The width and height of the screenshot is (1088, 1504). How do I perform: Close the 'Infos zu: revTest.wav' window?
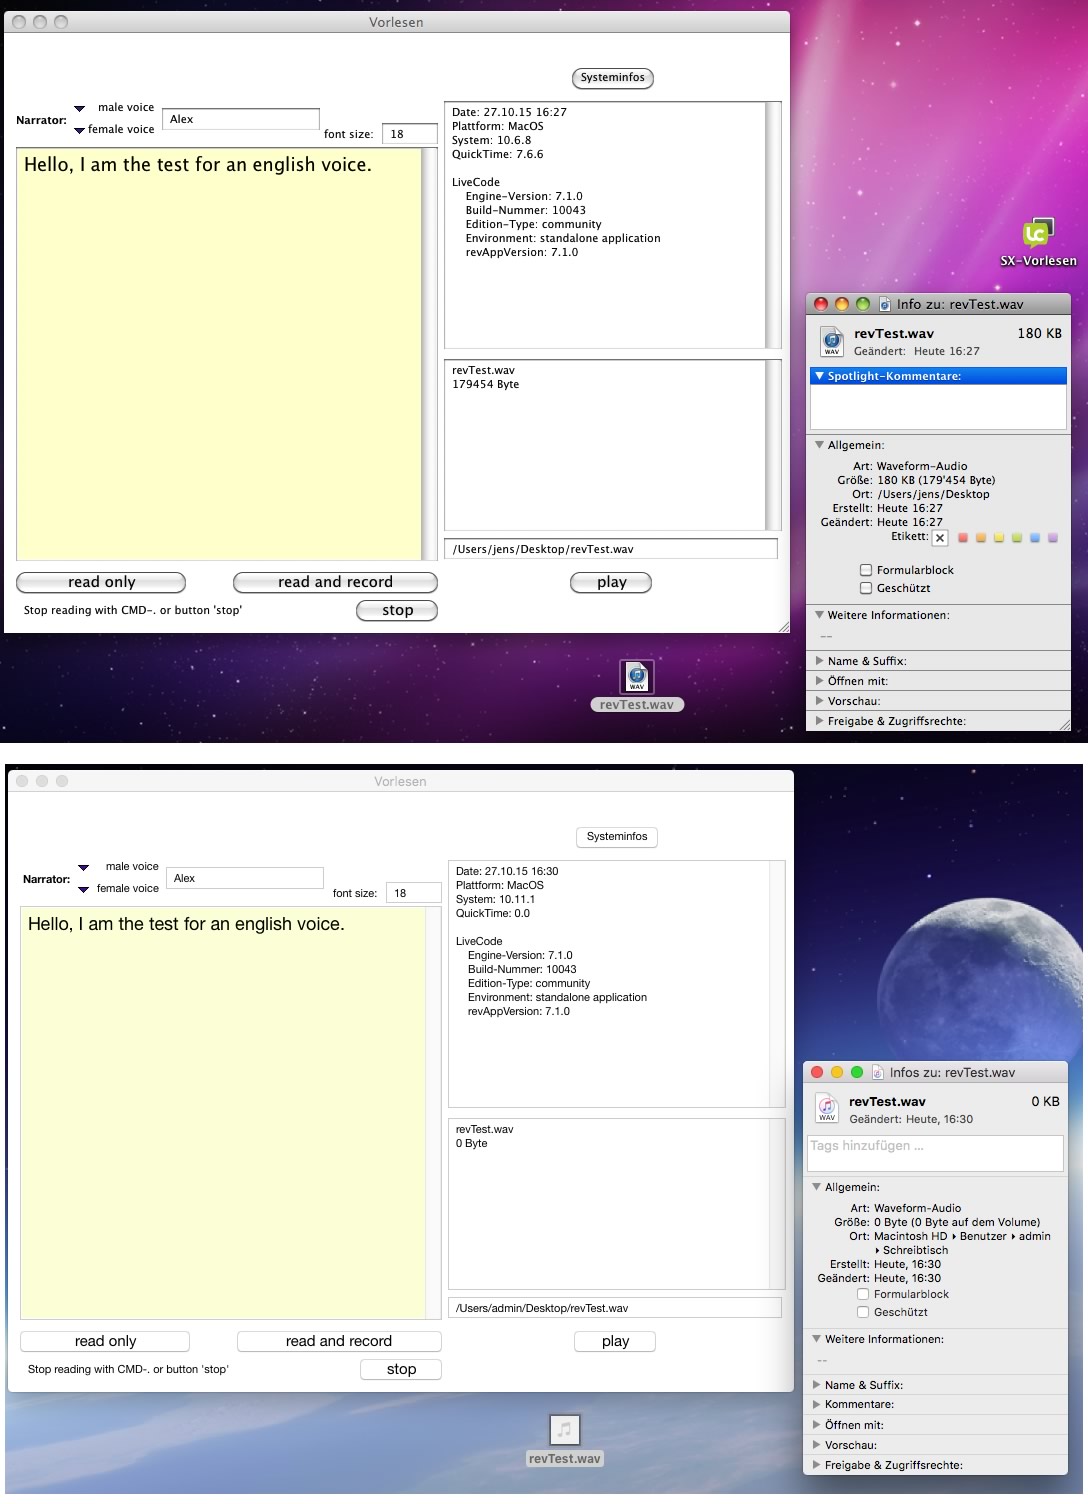coord(817,1072)
